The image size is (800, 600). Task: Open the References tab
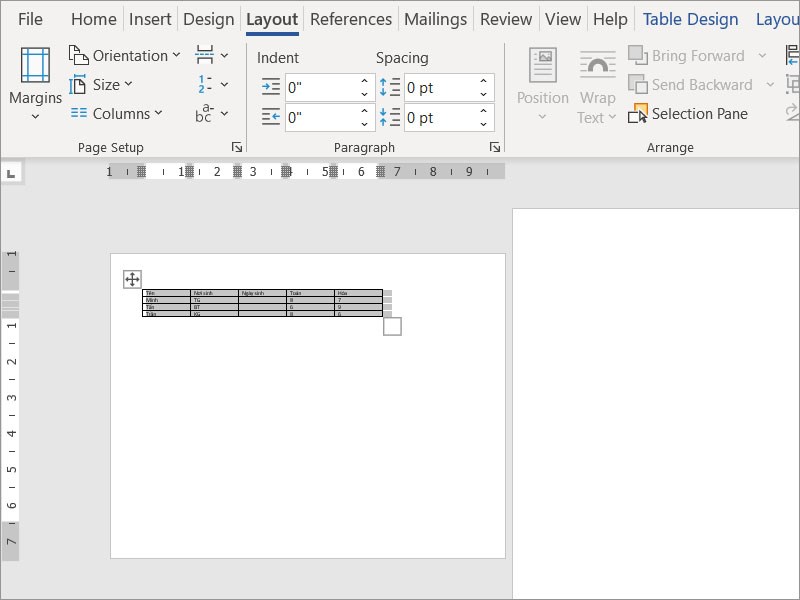point(350,19)
